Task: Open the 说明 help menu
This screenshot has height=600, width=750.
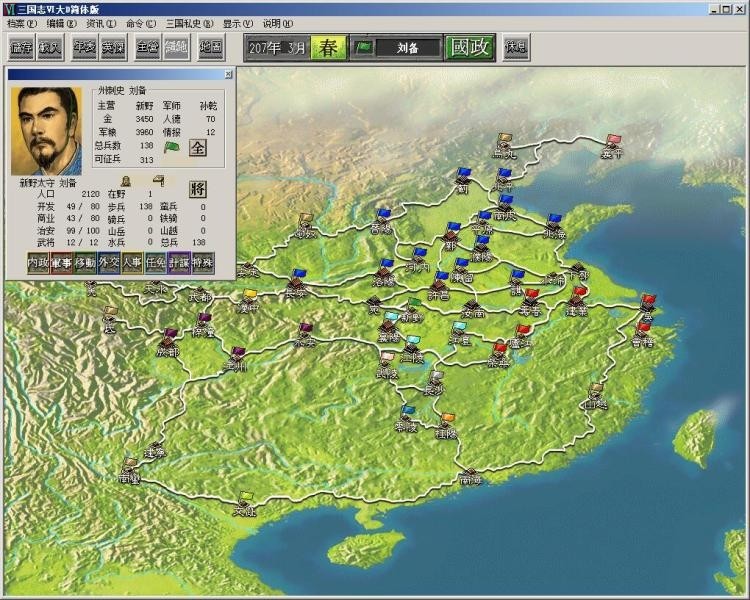Action: [277, 23]
